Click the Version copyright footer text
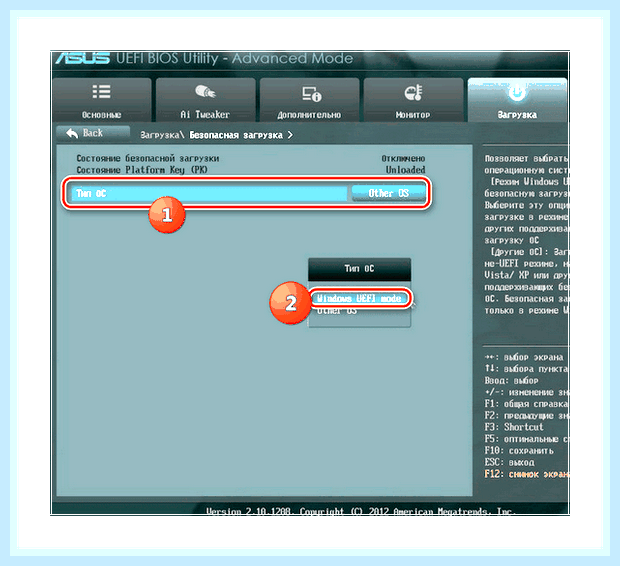 pyautogui.click(x=360, y=511)
